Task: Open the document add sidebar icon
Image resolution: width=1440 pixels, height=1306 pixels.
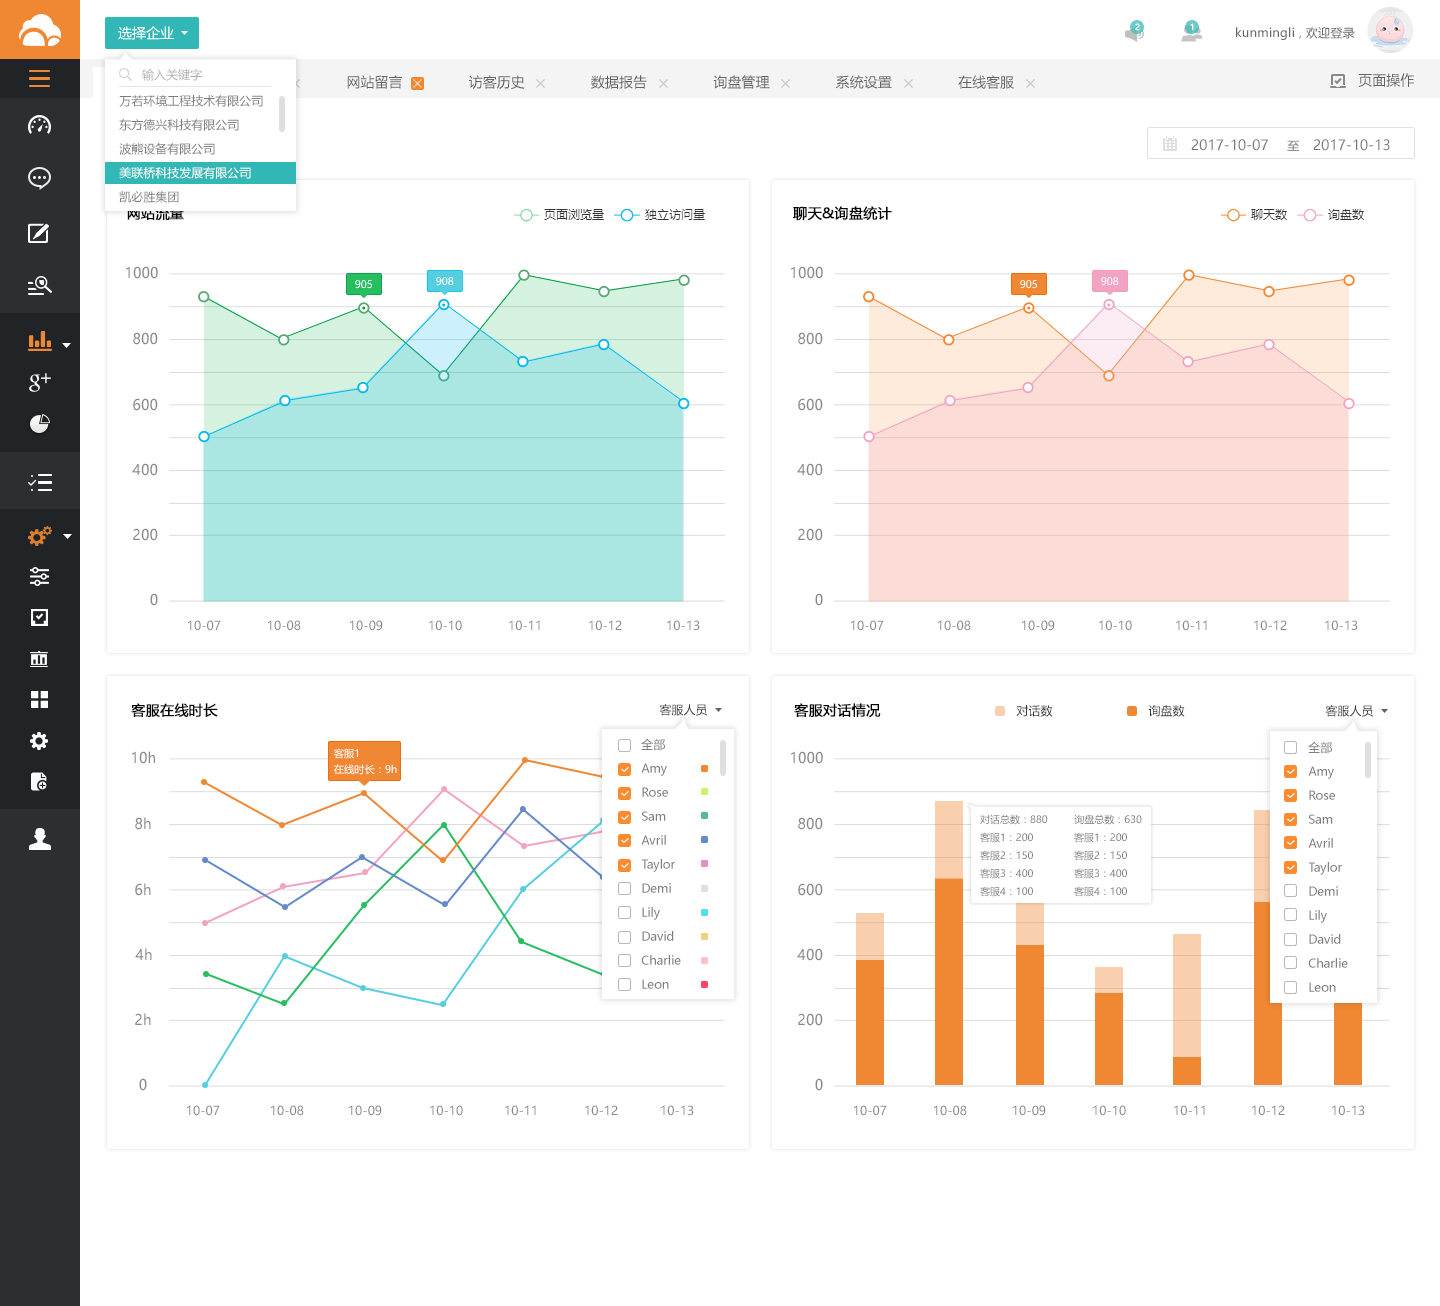Action: [x=40, y=781]
